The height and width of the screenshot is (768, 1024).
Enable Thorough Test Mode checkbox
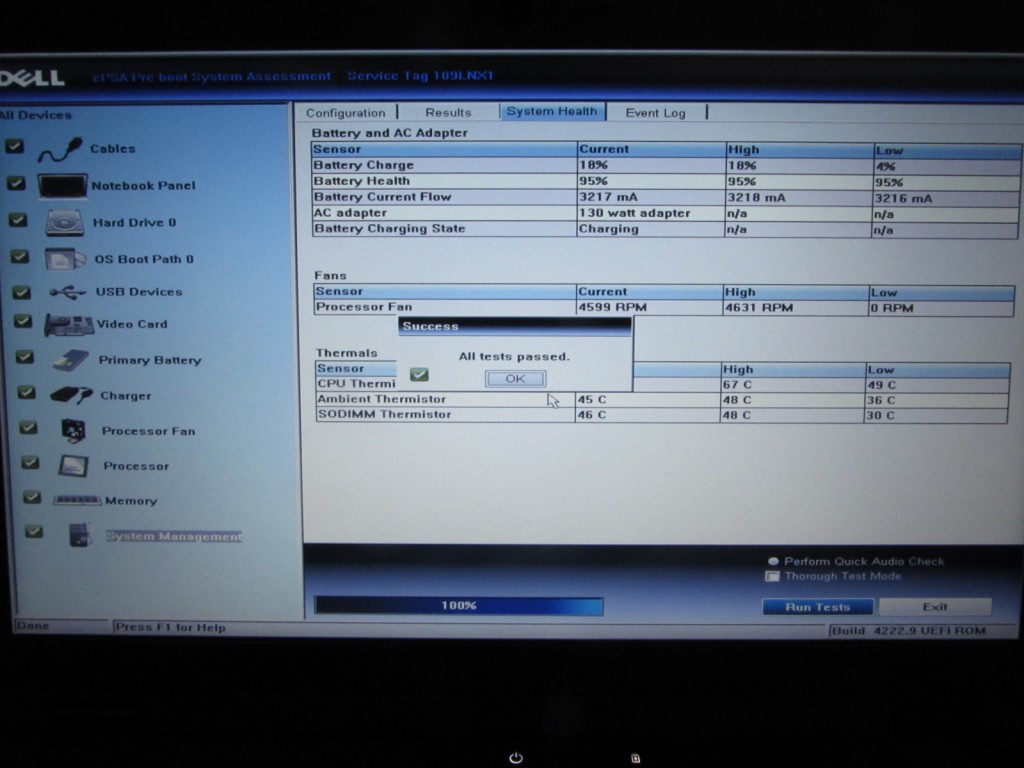[773, 577]
